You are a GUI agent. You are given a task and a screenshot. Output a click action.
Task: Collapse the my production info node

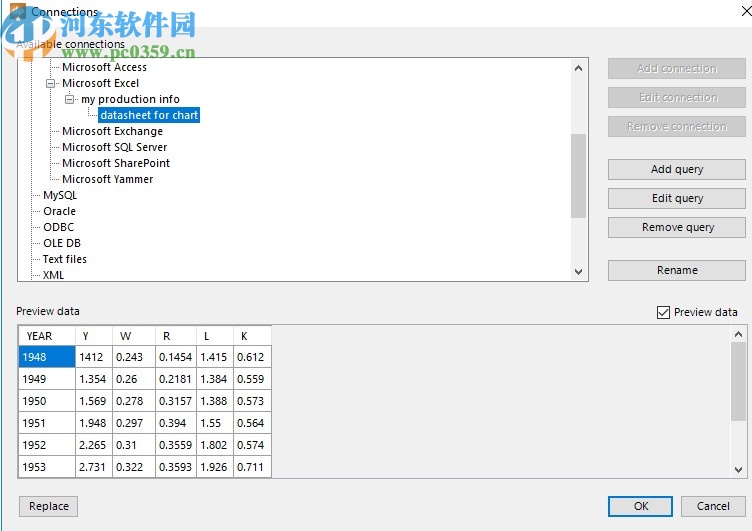point(70,99)
